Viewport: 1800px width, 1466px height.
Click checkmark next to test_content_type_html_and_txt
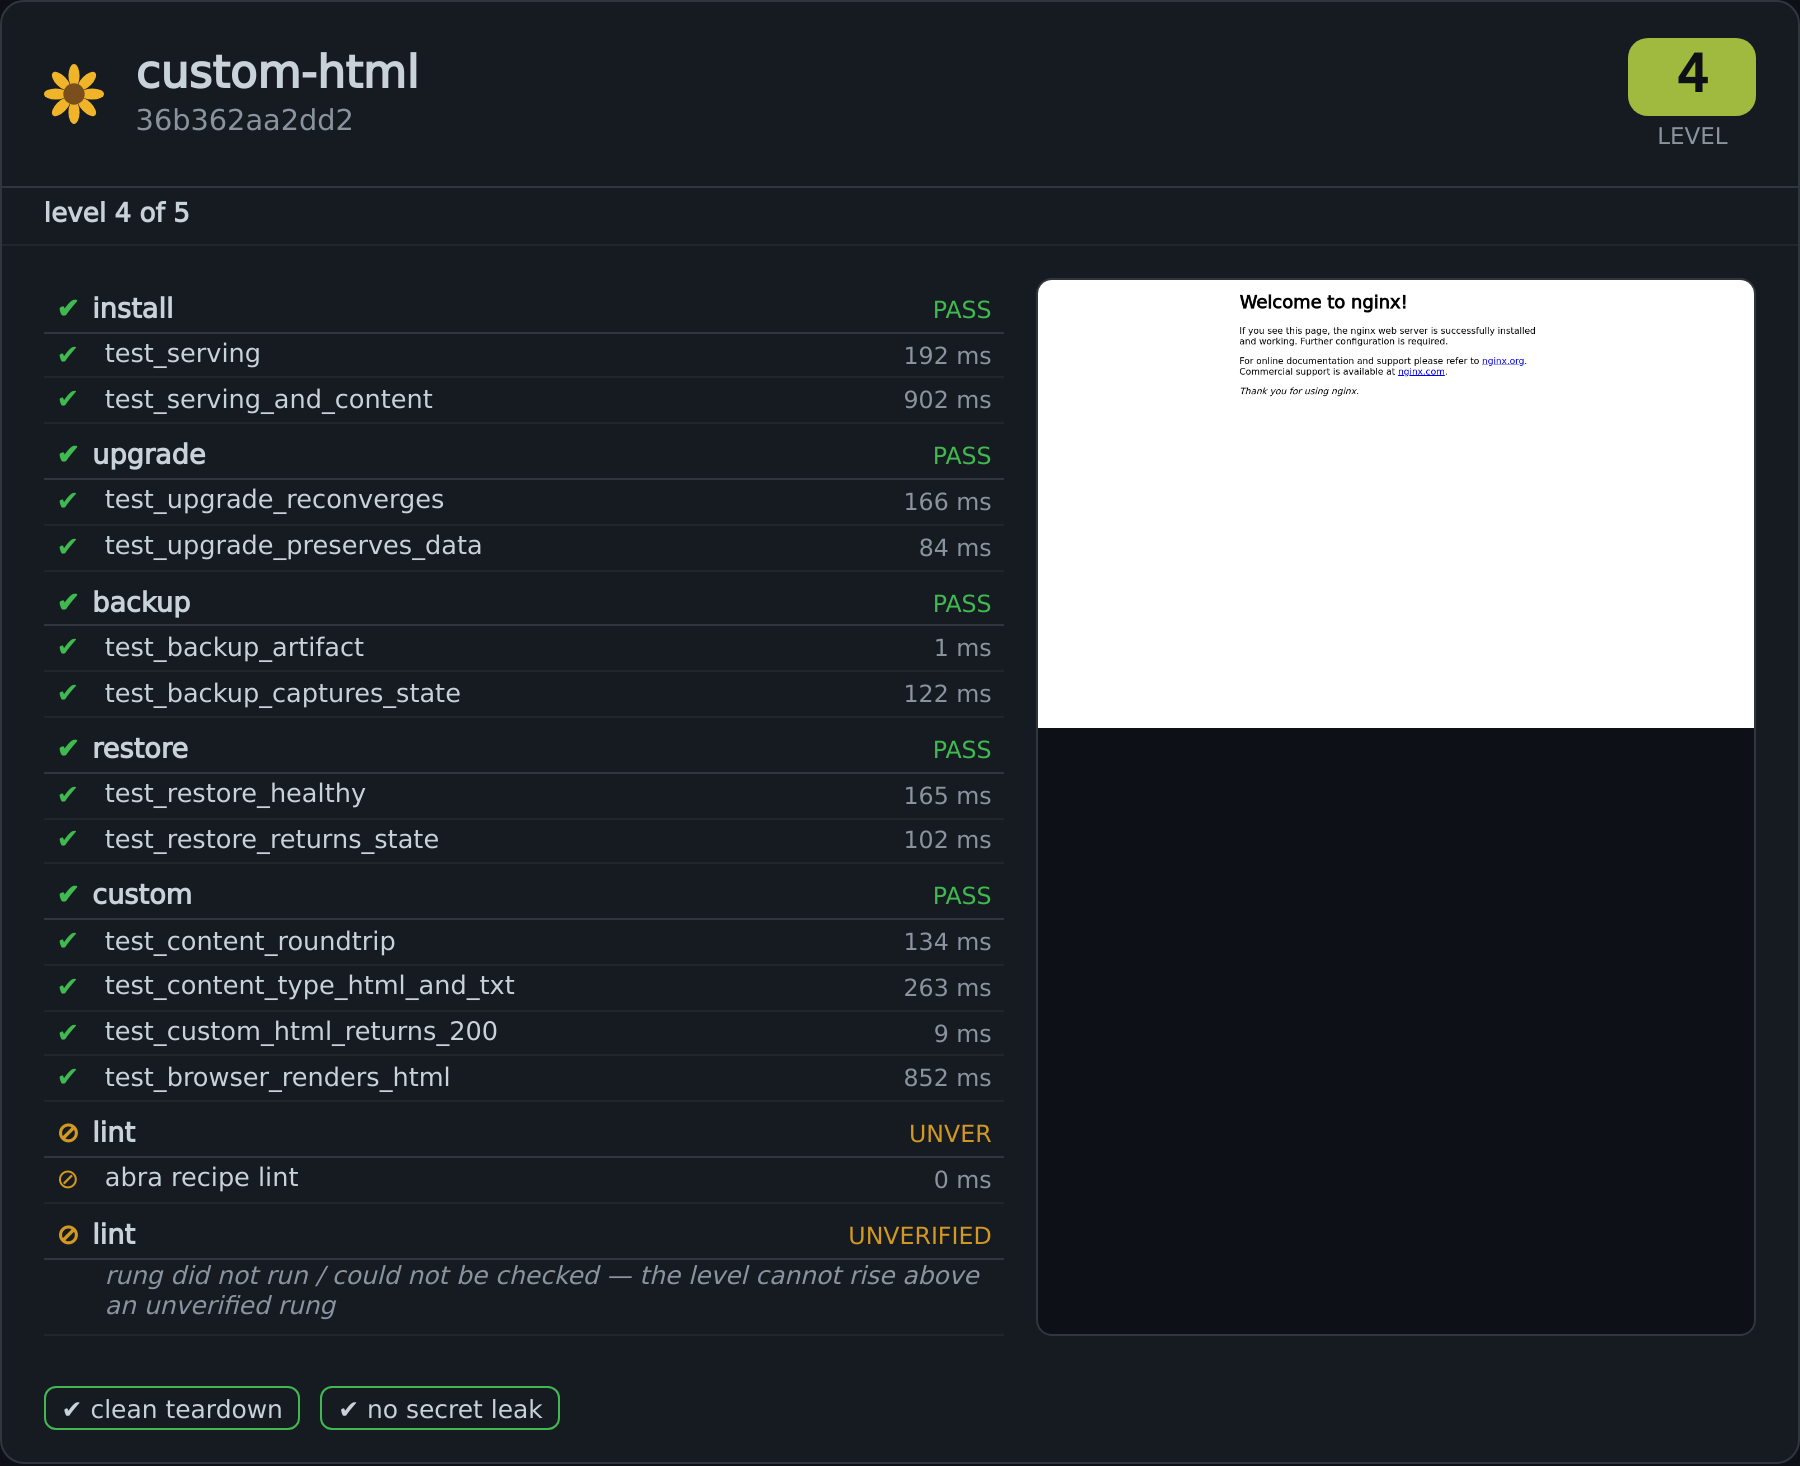point(68,986)
